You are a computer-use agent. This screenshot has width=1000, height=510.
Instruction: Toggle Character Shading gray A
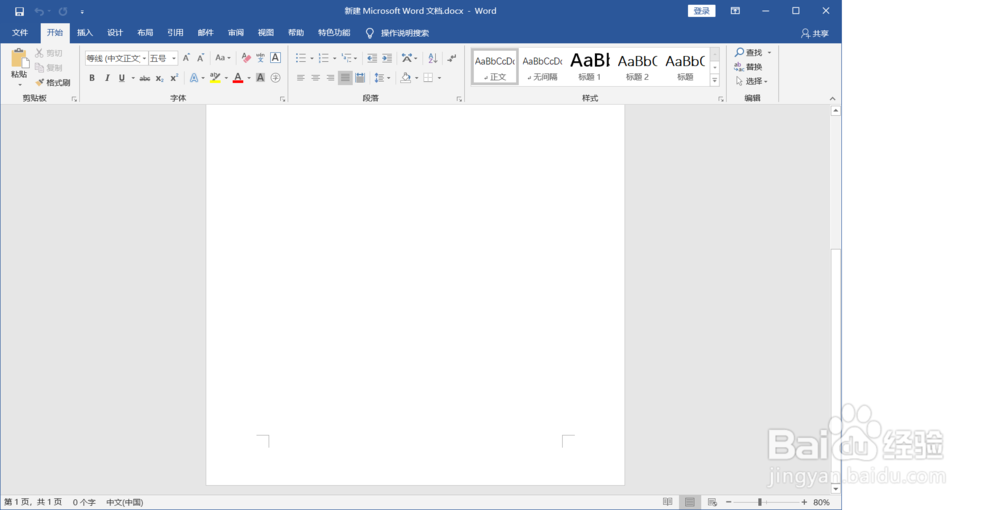[260, 78]
